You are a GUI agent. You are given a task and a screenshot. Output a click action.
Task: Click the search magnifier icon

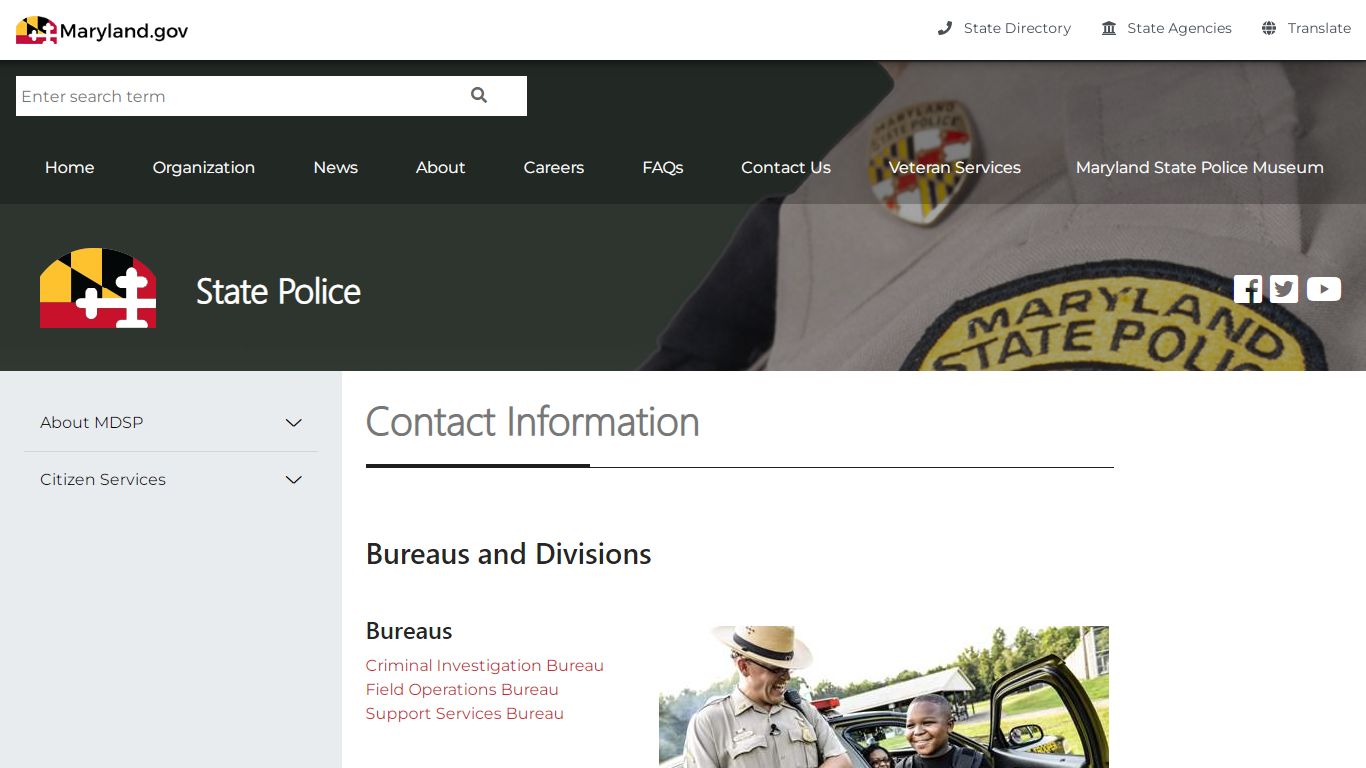(x=479, y=95)
